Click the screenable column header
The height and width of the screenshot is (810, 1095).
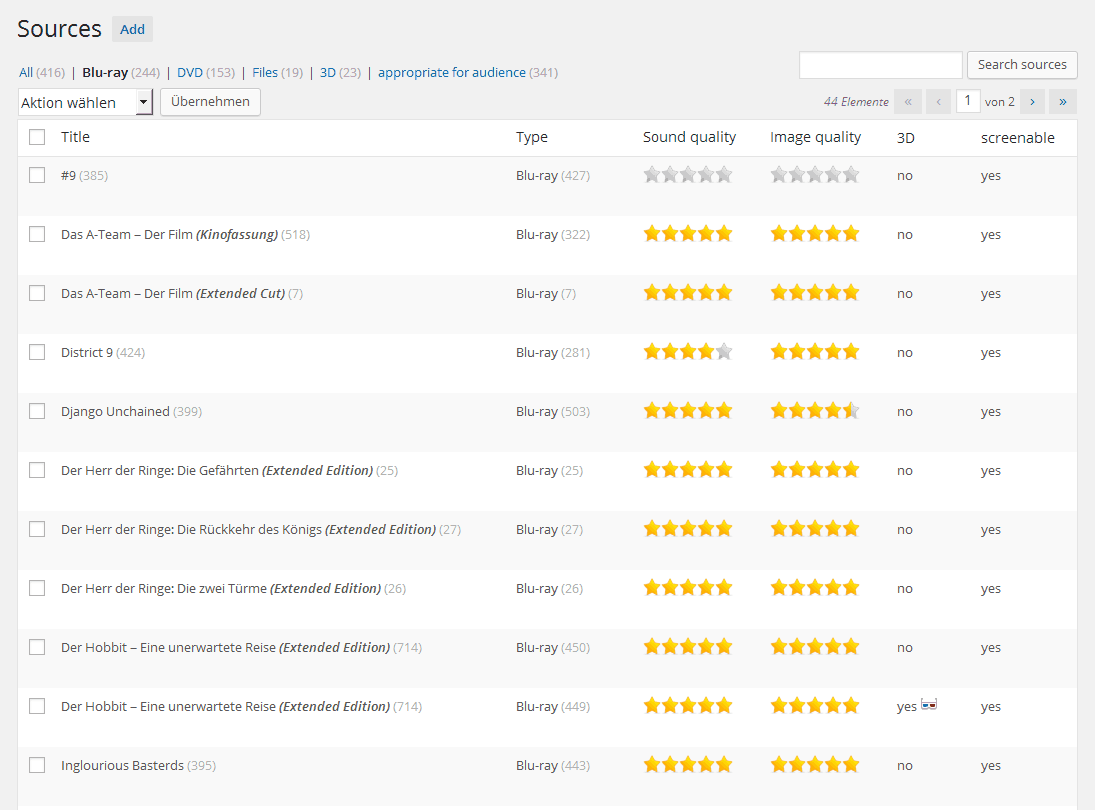(x=1017, y=138)
